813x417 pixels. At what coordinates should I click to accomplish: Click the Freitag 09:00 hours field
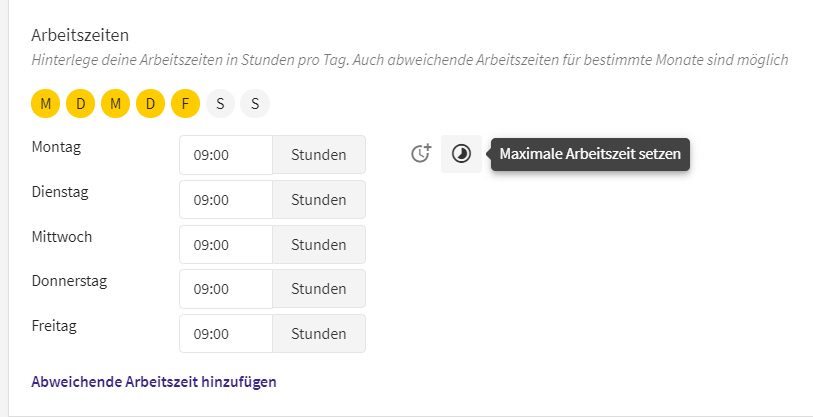point(226,333)
